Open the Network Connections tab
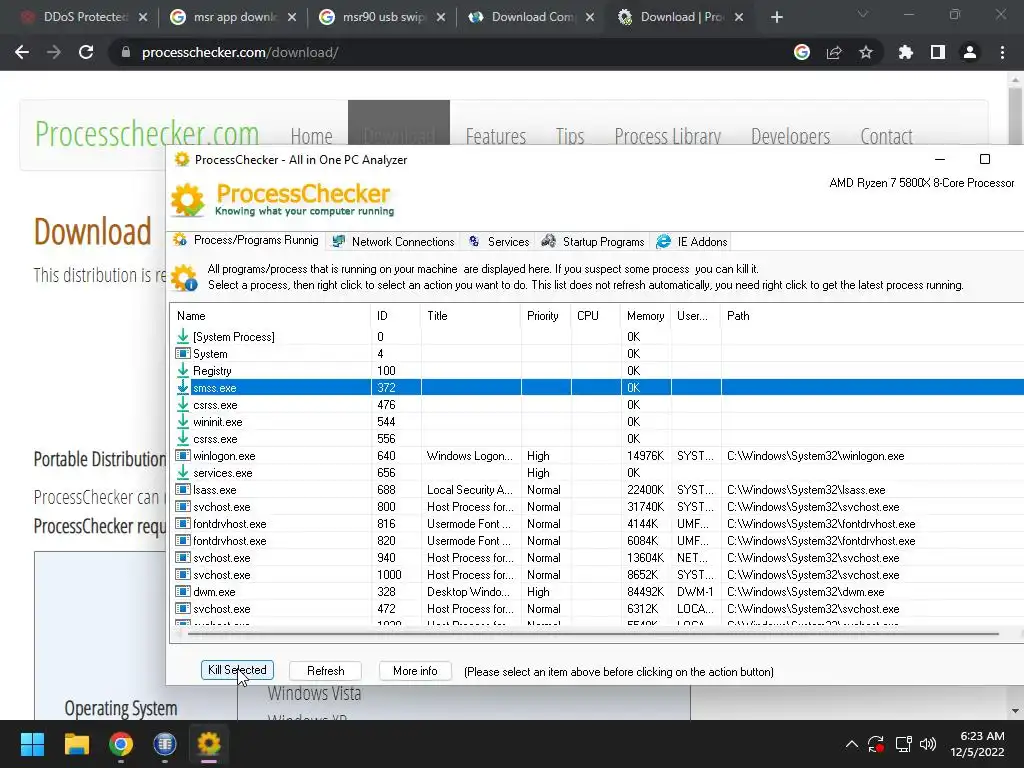Screen dimensions: 1024x768 coord(393,242)
